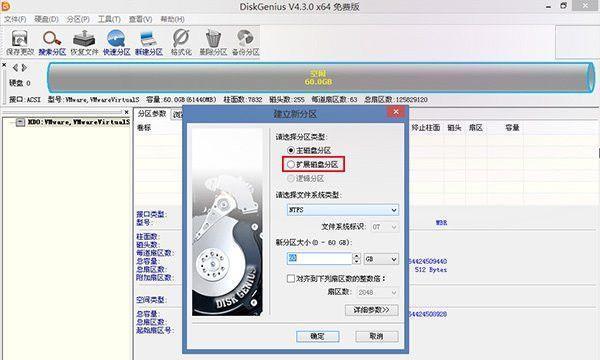Enable align to sector multiple checkbox
600x360 pixels.
pos(291,279)
